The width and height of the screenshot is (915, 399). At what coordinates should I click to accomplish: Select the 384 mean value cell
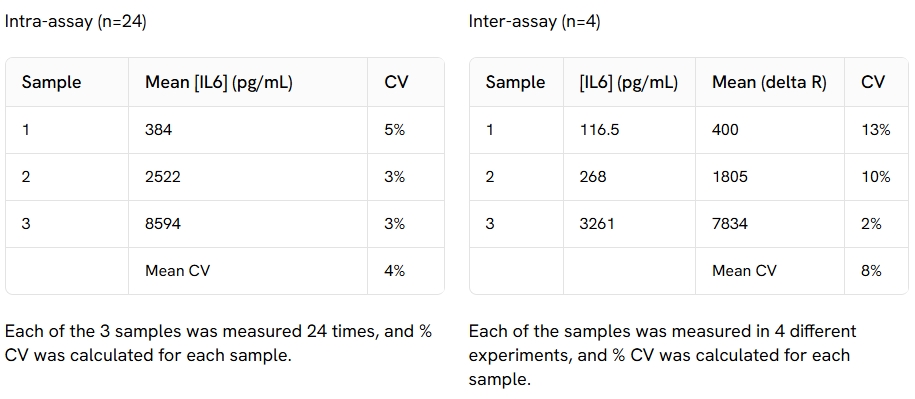pos(248,130)
